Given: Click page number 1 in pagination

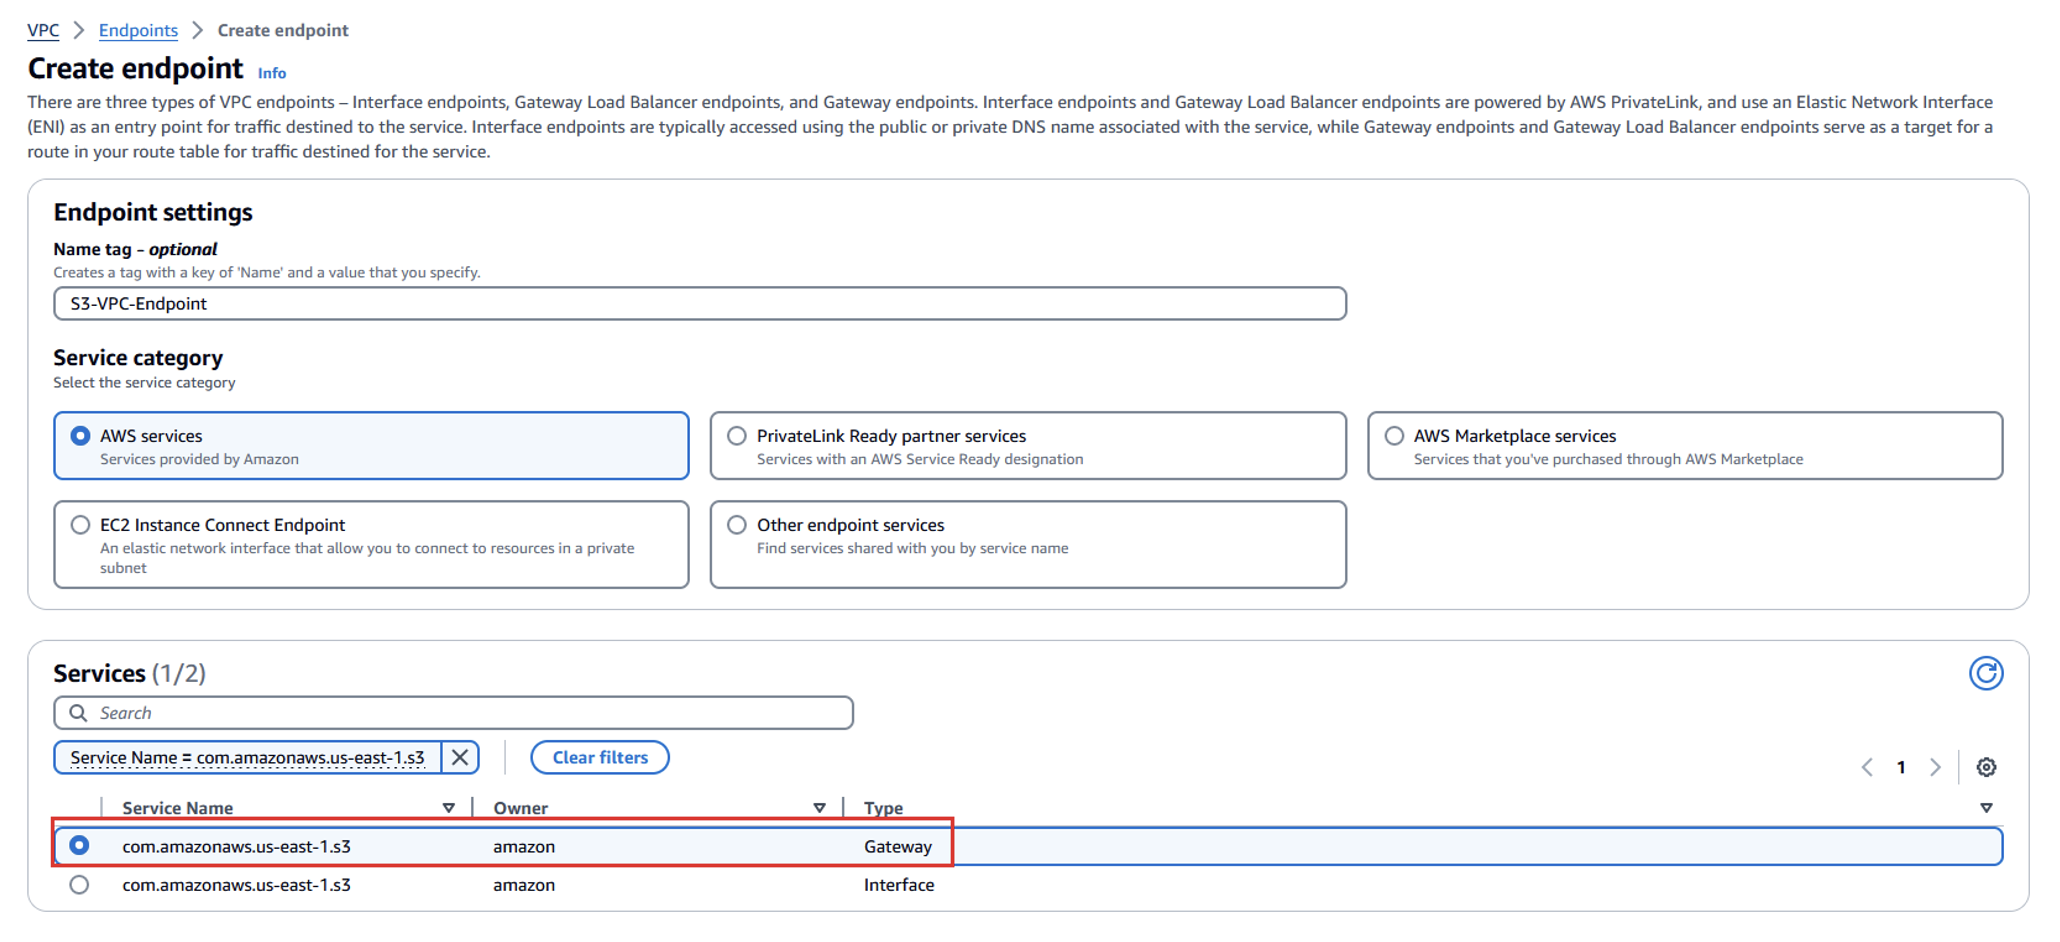Looking at the screenshot, I should [1901, 767].
